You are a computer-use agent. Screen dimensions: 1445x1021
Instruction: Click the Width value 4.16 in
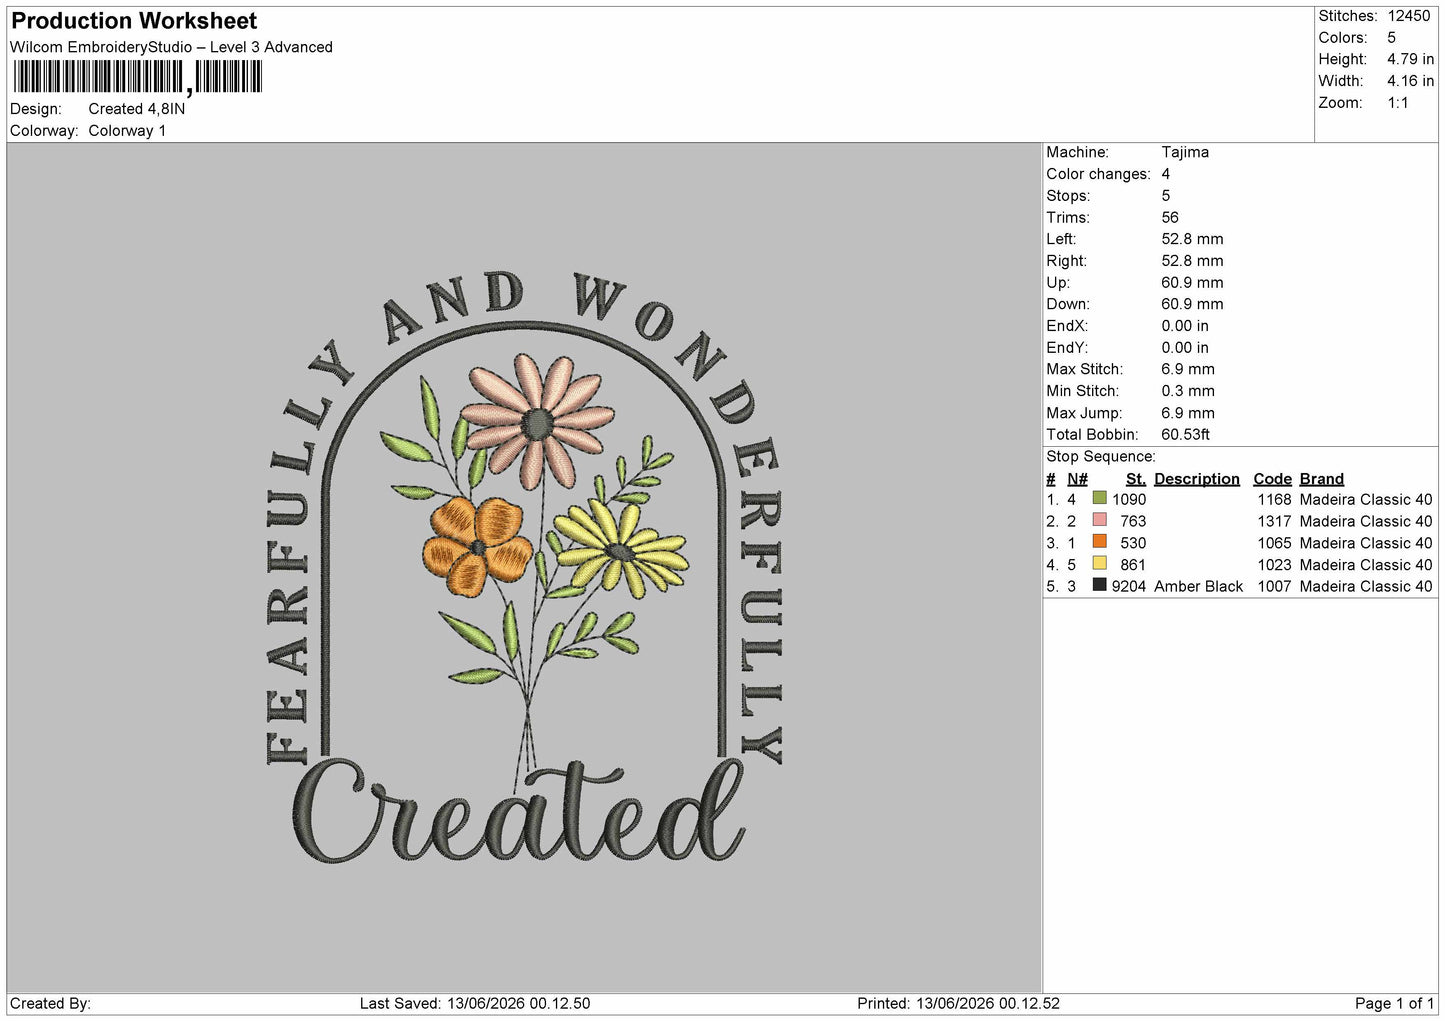[x=1410, y=81]
